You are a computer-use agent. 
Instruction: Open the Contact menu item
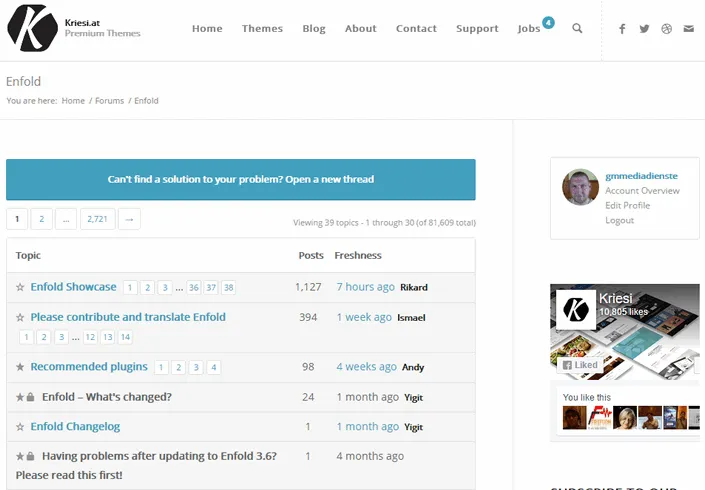[x=416, y=28]
